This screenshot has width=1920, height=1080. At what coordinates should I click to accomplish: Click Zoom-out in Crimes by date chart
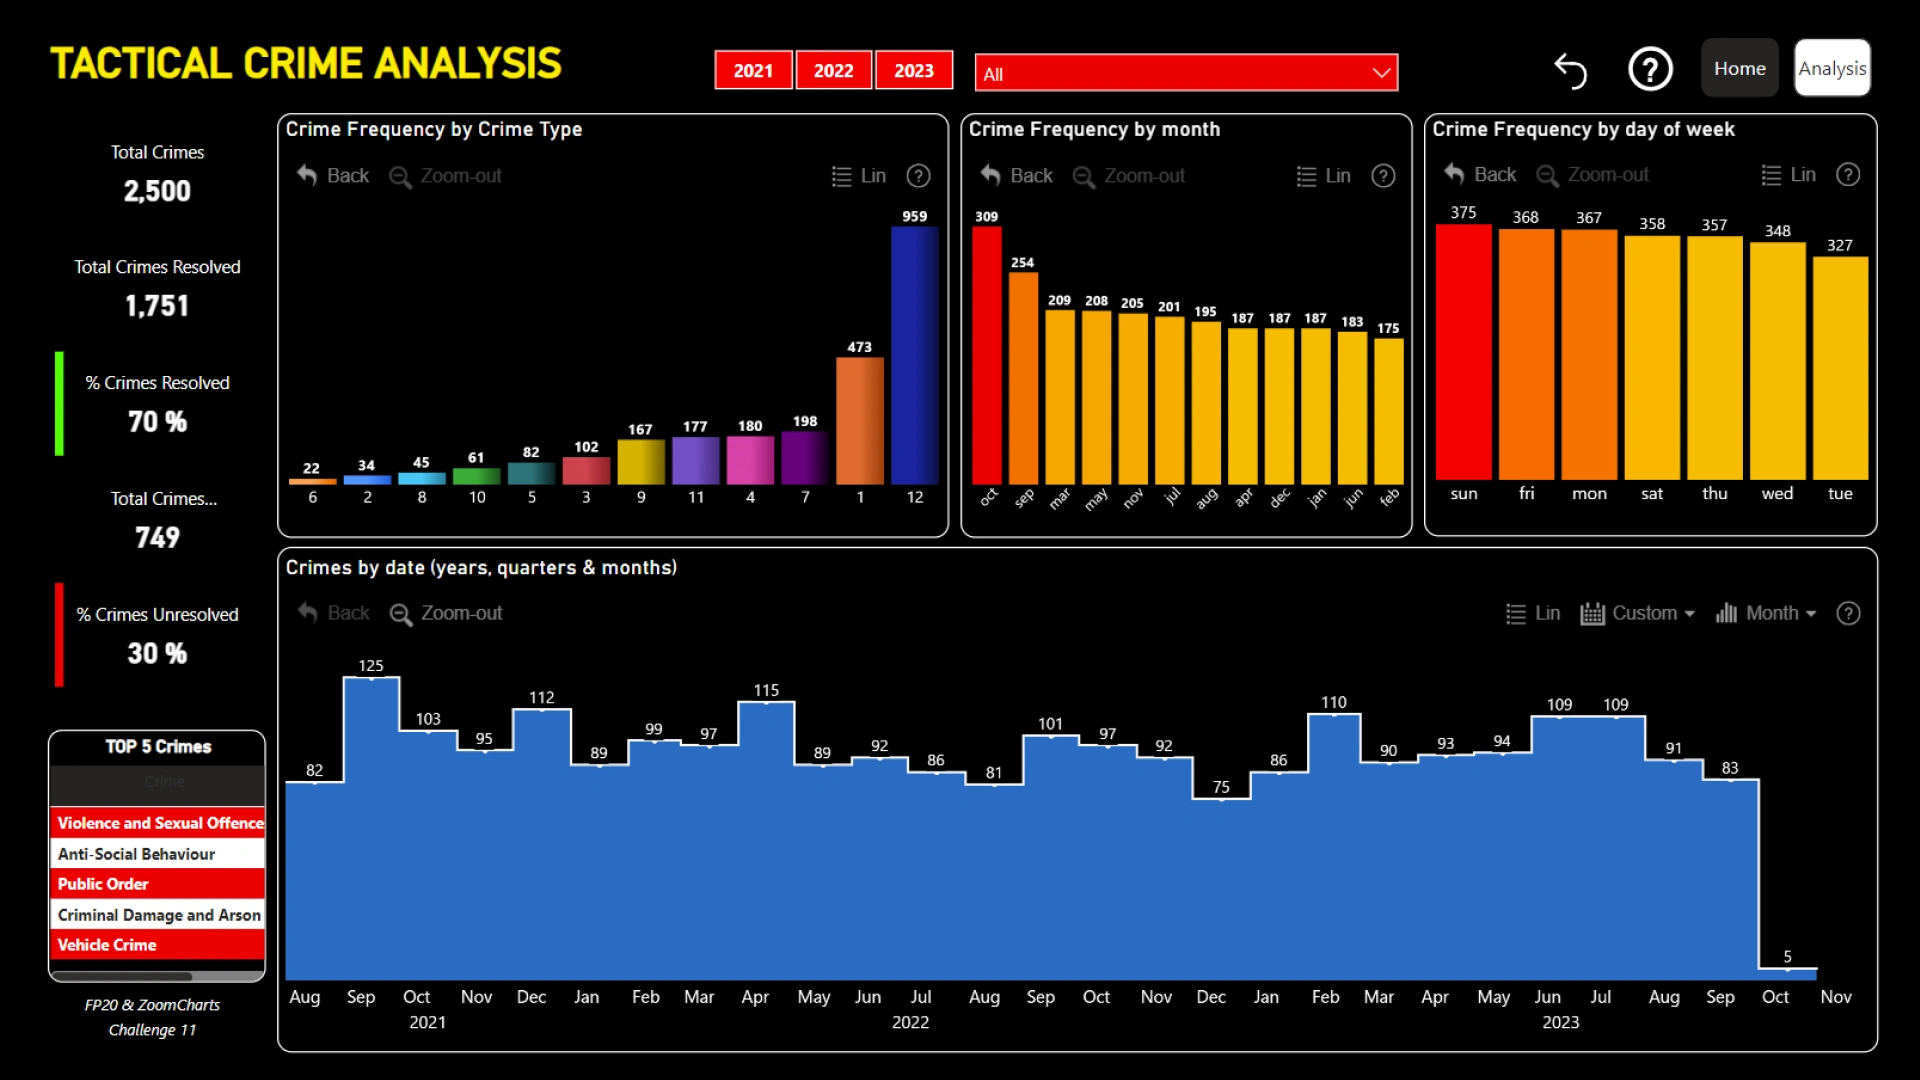(x=447, y=613)
